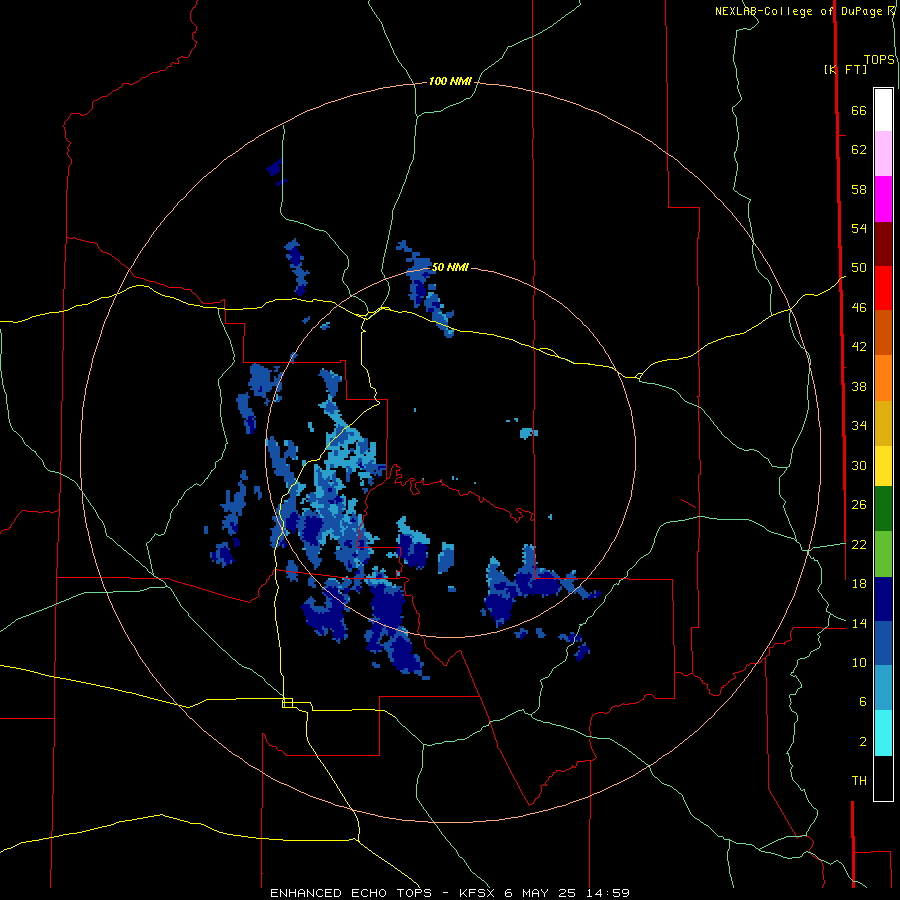Click the legend value 66
The width and height of the screenshot is (900, 900).
(859, 111)
